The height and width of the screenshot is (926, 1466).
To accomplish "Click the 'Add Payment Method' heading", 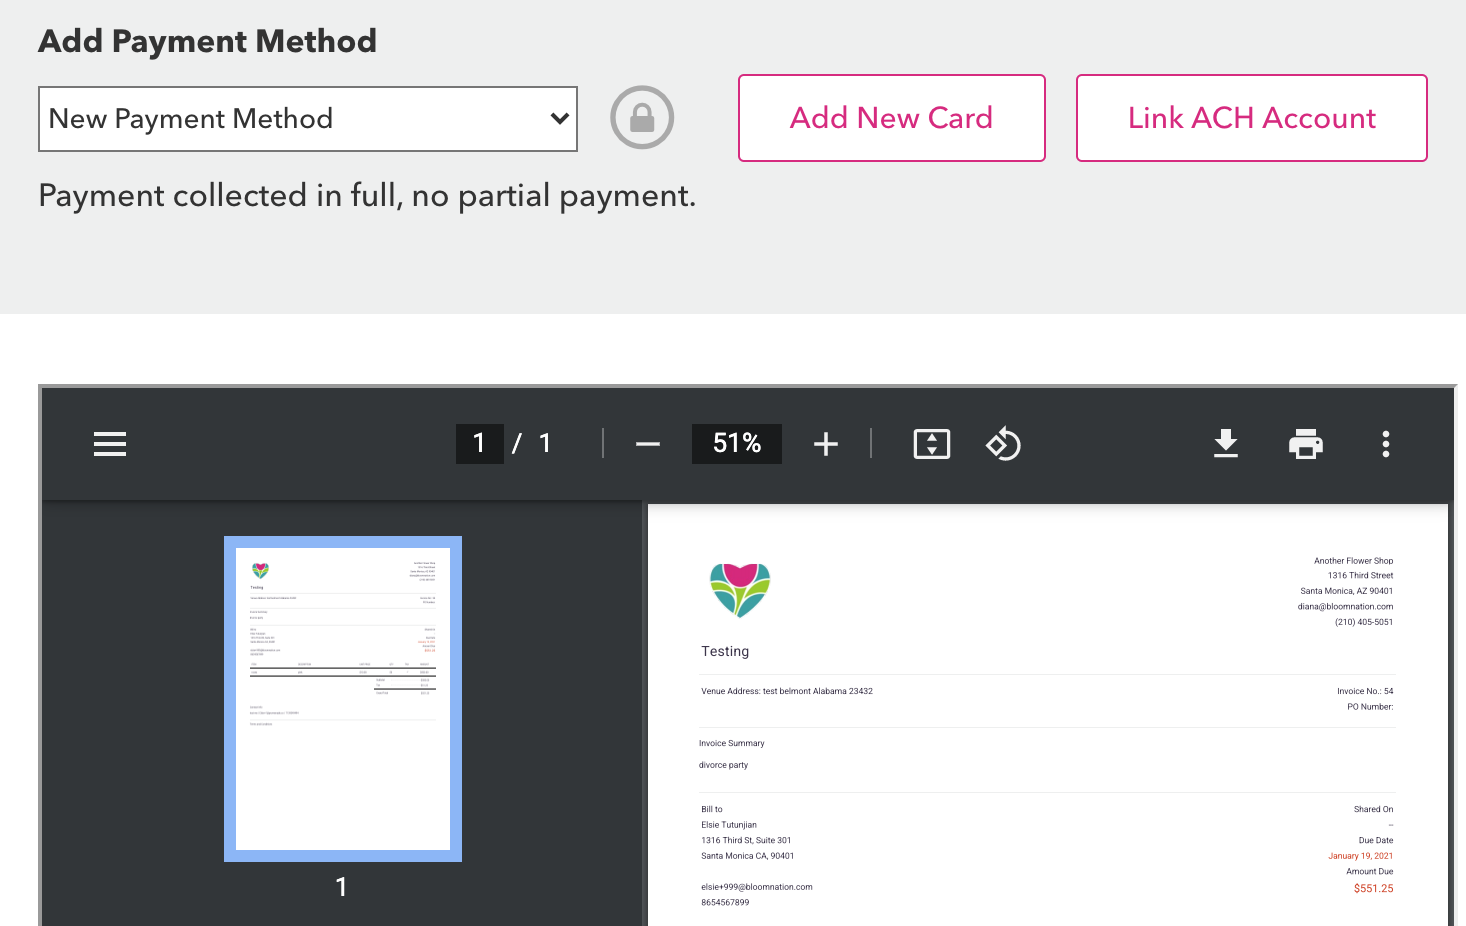I will tap(208, 41).
